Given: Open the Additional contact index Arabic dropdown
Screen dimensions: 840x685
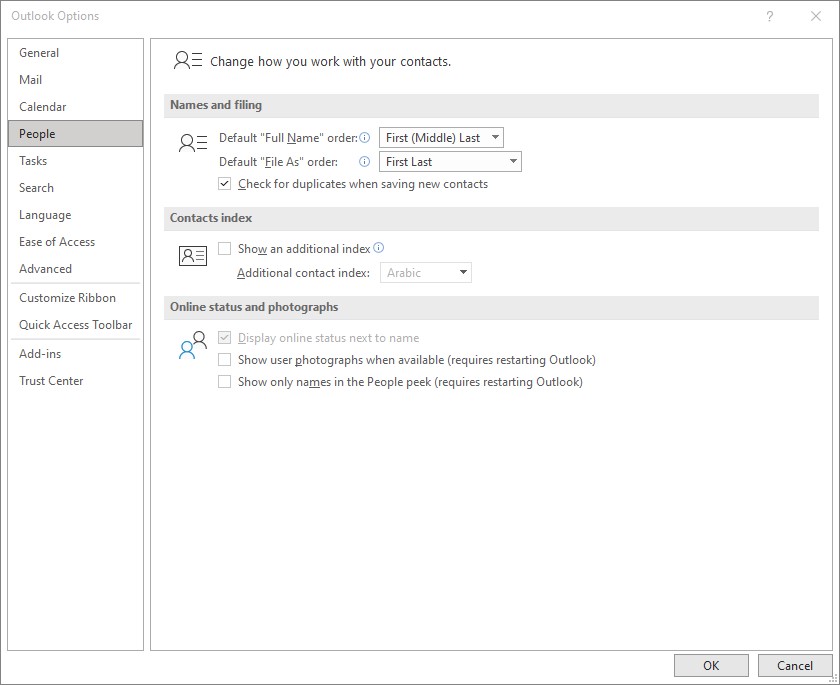Looking at the screenshot, I should point(426,273).
